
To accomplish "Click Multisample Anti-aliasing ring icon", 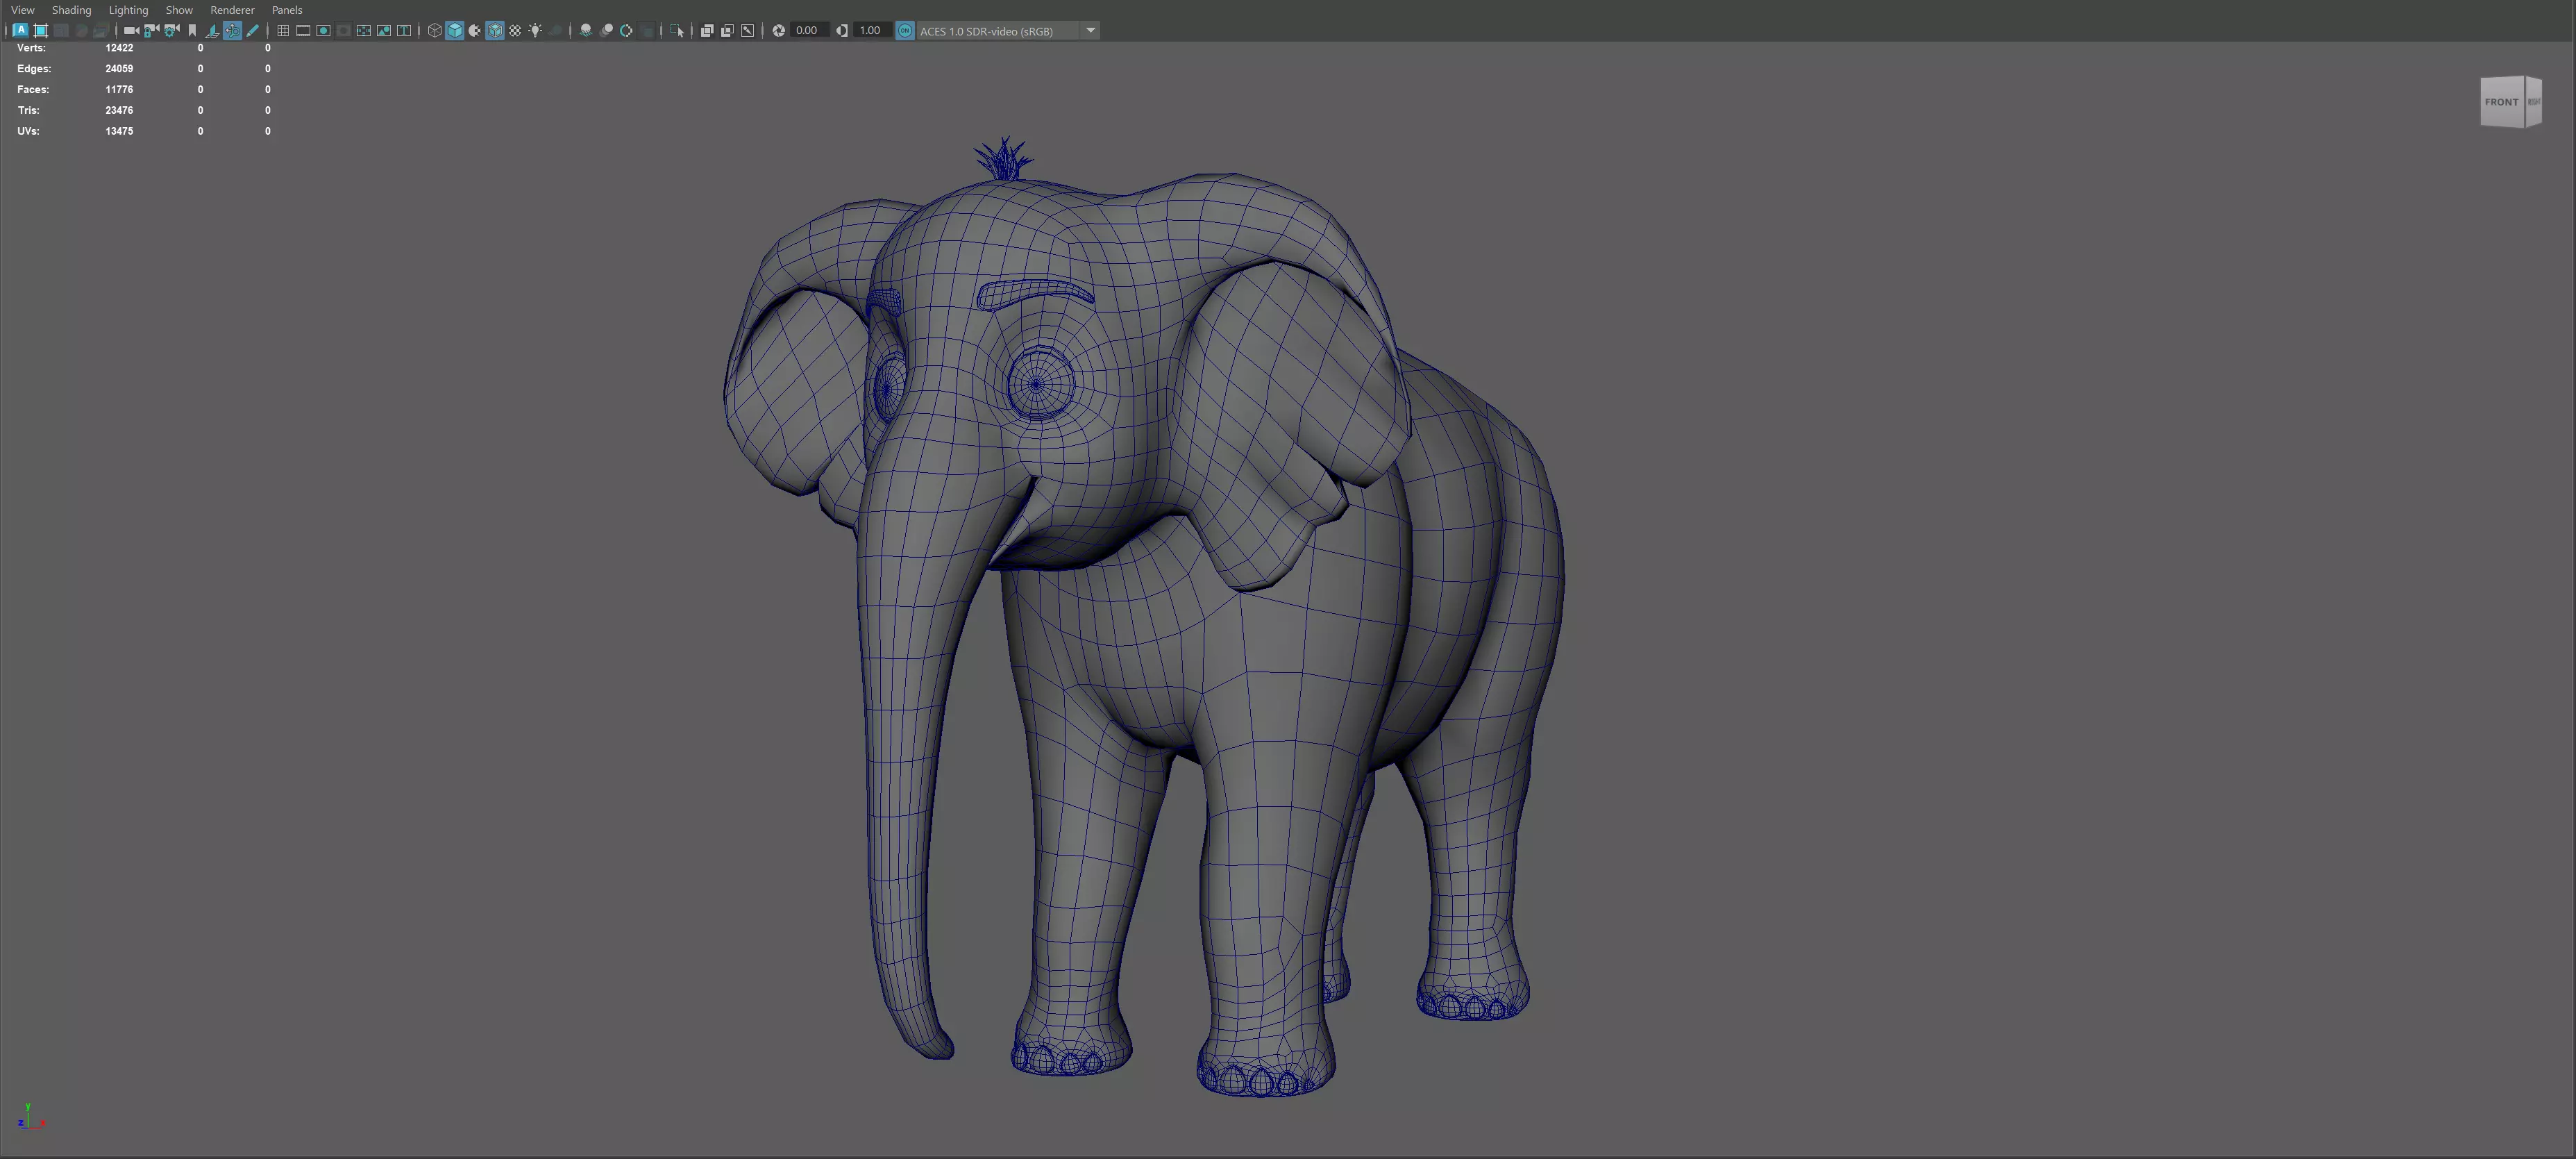I will pyautogui.click(x=626, y=31).
